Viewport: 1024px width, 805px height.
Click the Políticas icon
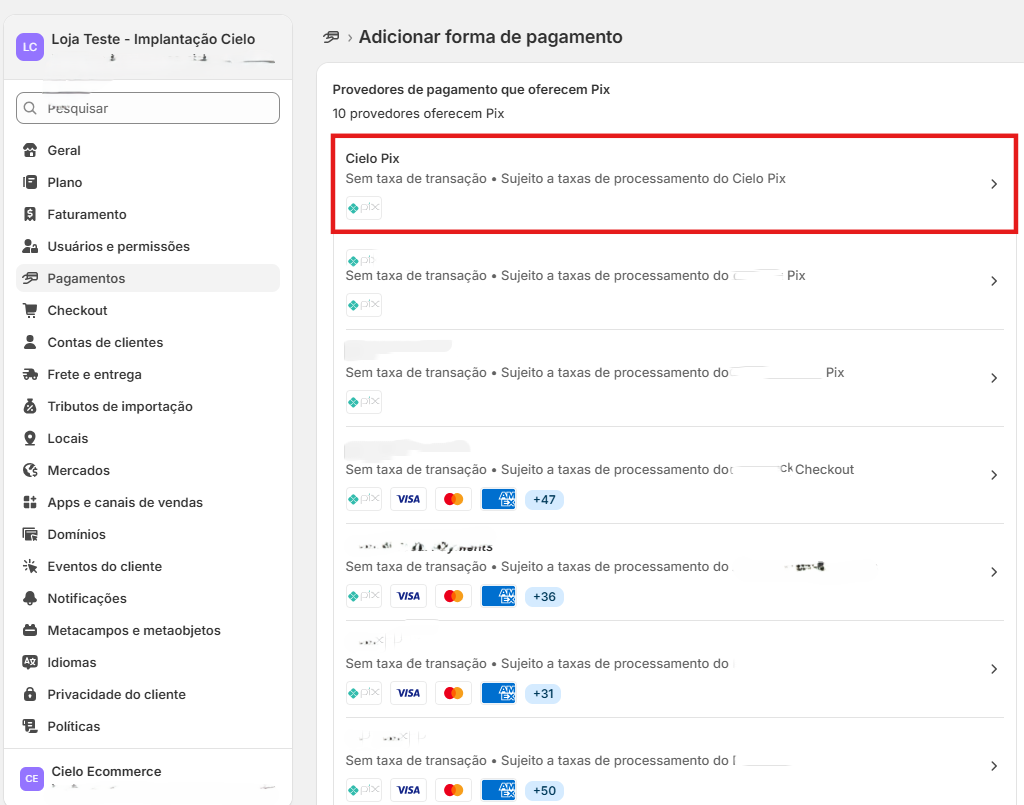point(30,726)
